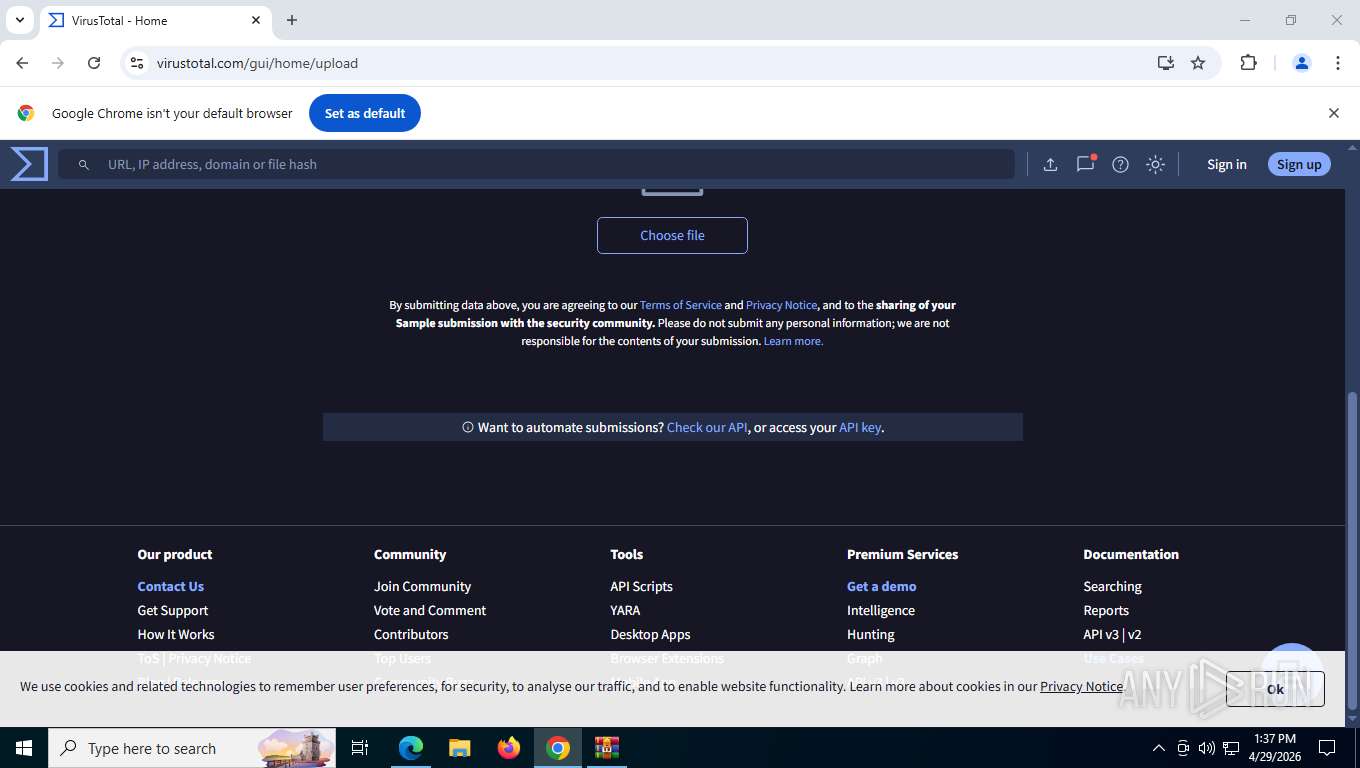Open the help question mark icon
Image resolution: width=1360 pixels, height=768 pixels.
[x=1120, y=164]
